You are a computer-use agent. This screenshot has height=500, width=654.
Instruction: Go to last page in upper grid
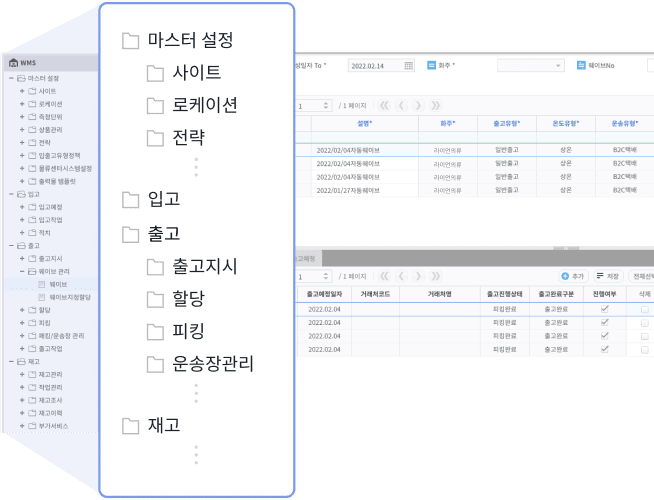coord(435,105)
